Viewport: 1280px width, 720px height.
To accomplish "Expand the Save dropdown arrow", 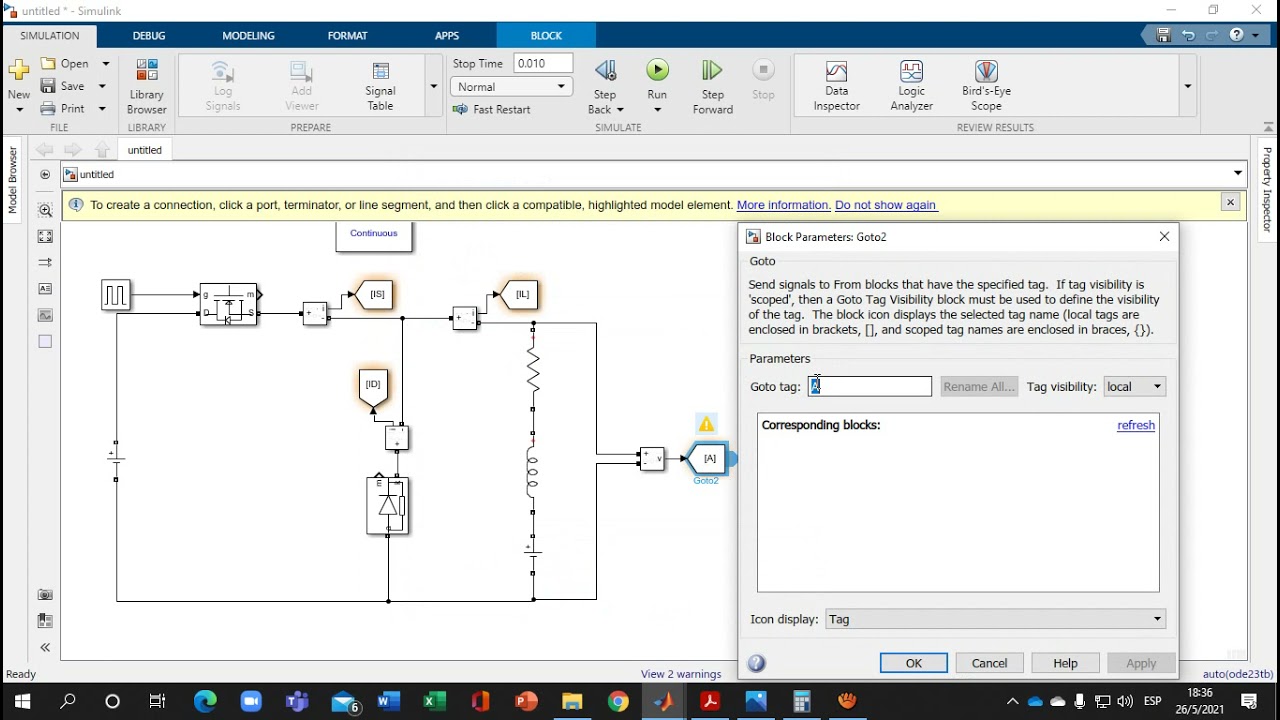I will [102, 86].
